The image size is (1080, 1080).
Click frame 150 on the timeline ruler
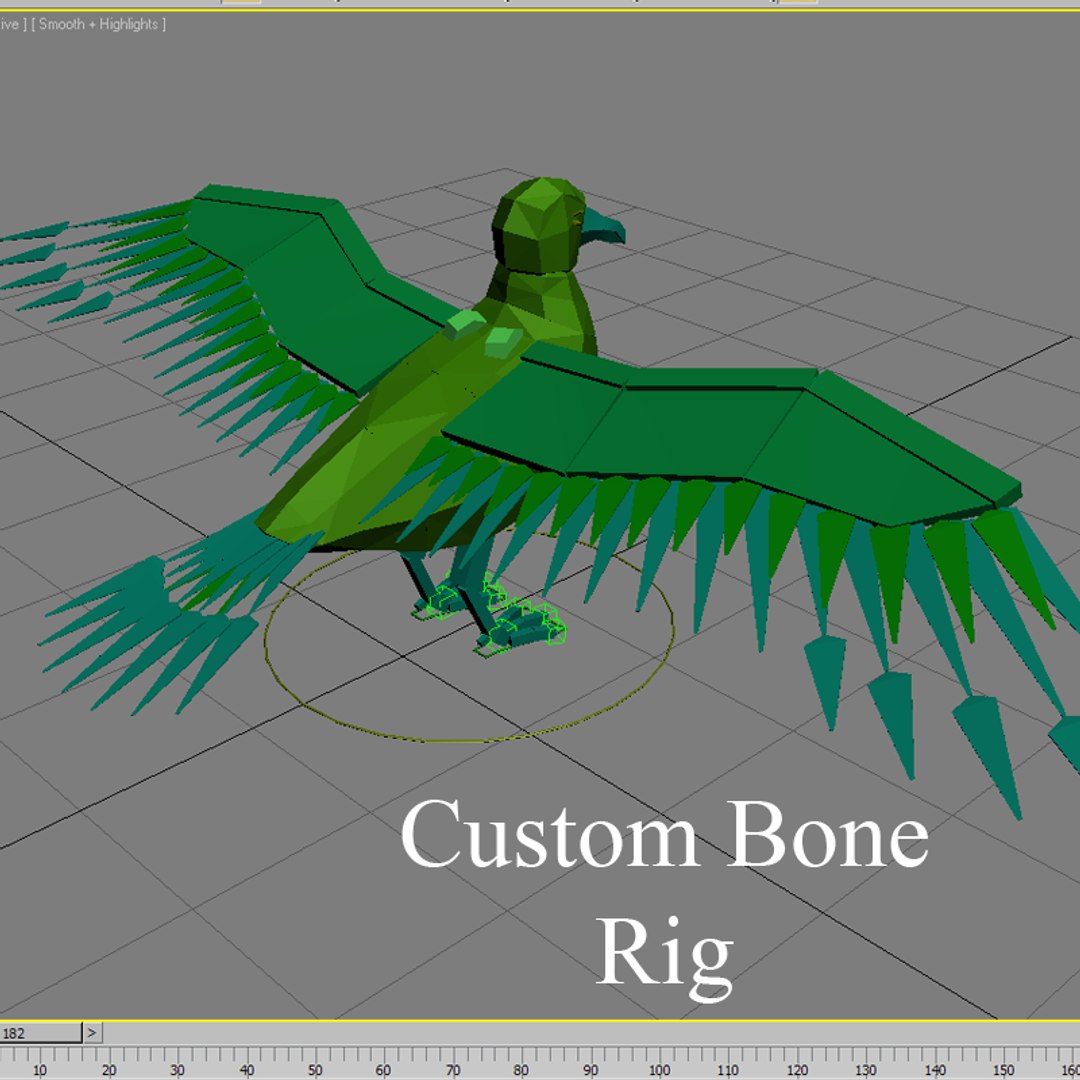pos(1004,1070)
